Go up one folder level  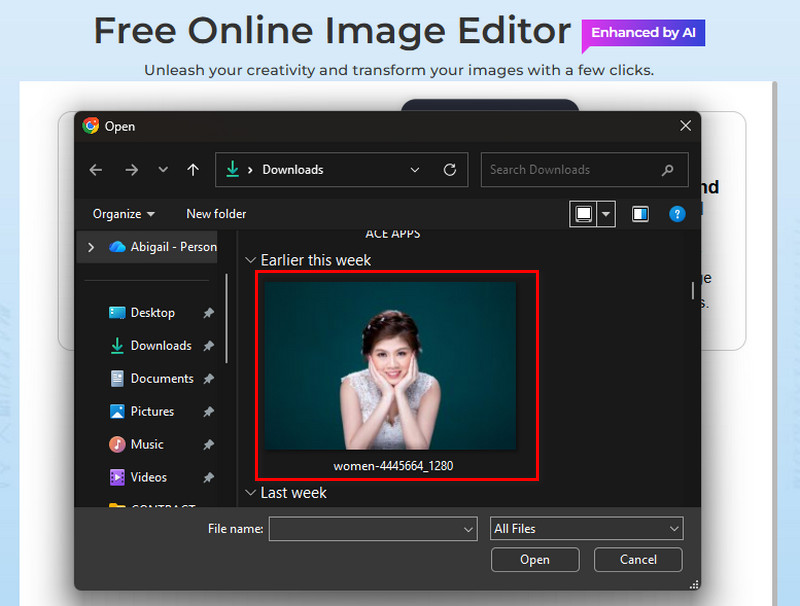193,170
